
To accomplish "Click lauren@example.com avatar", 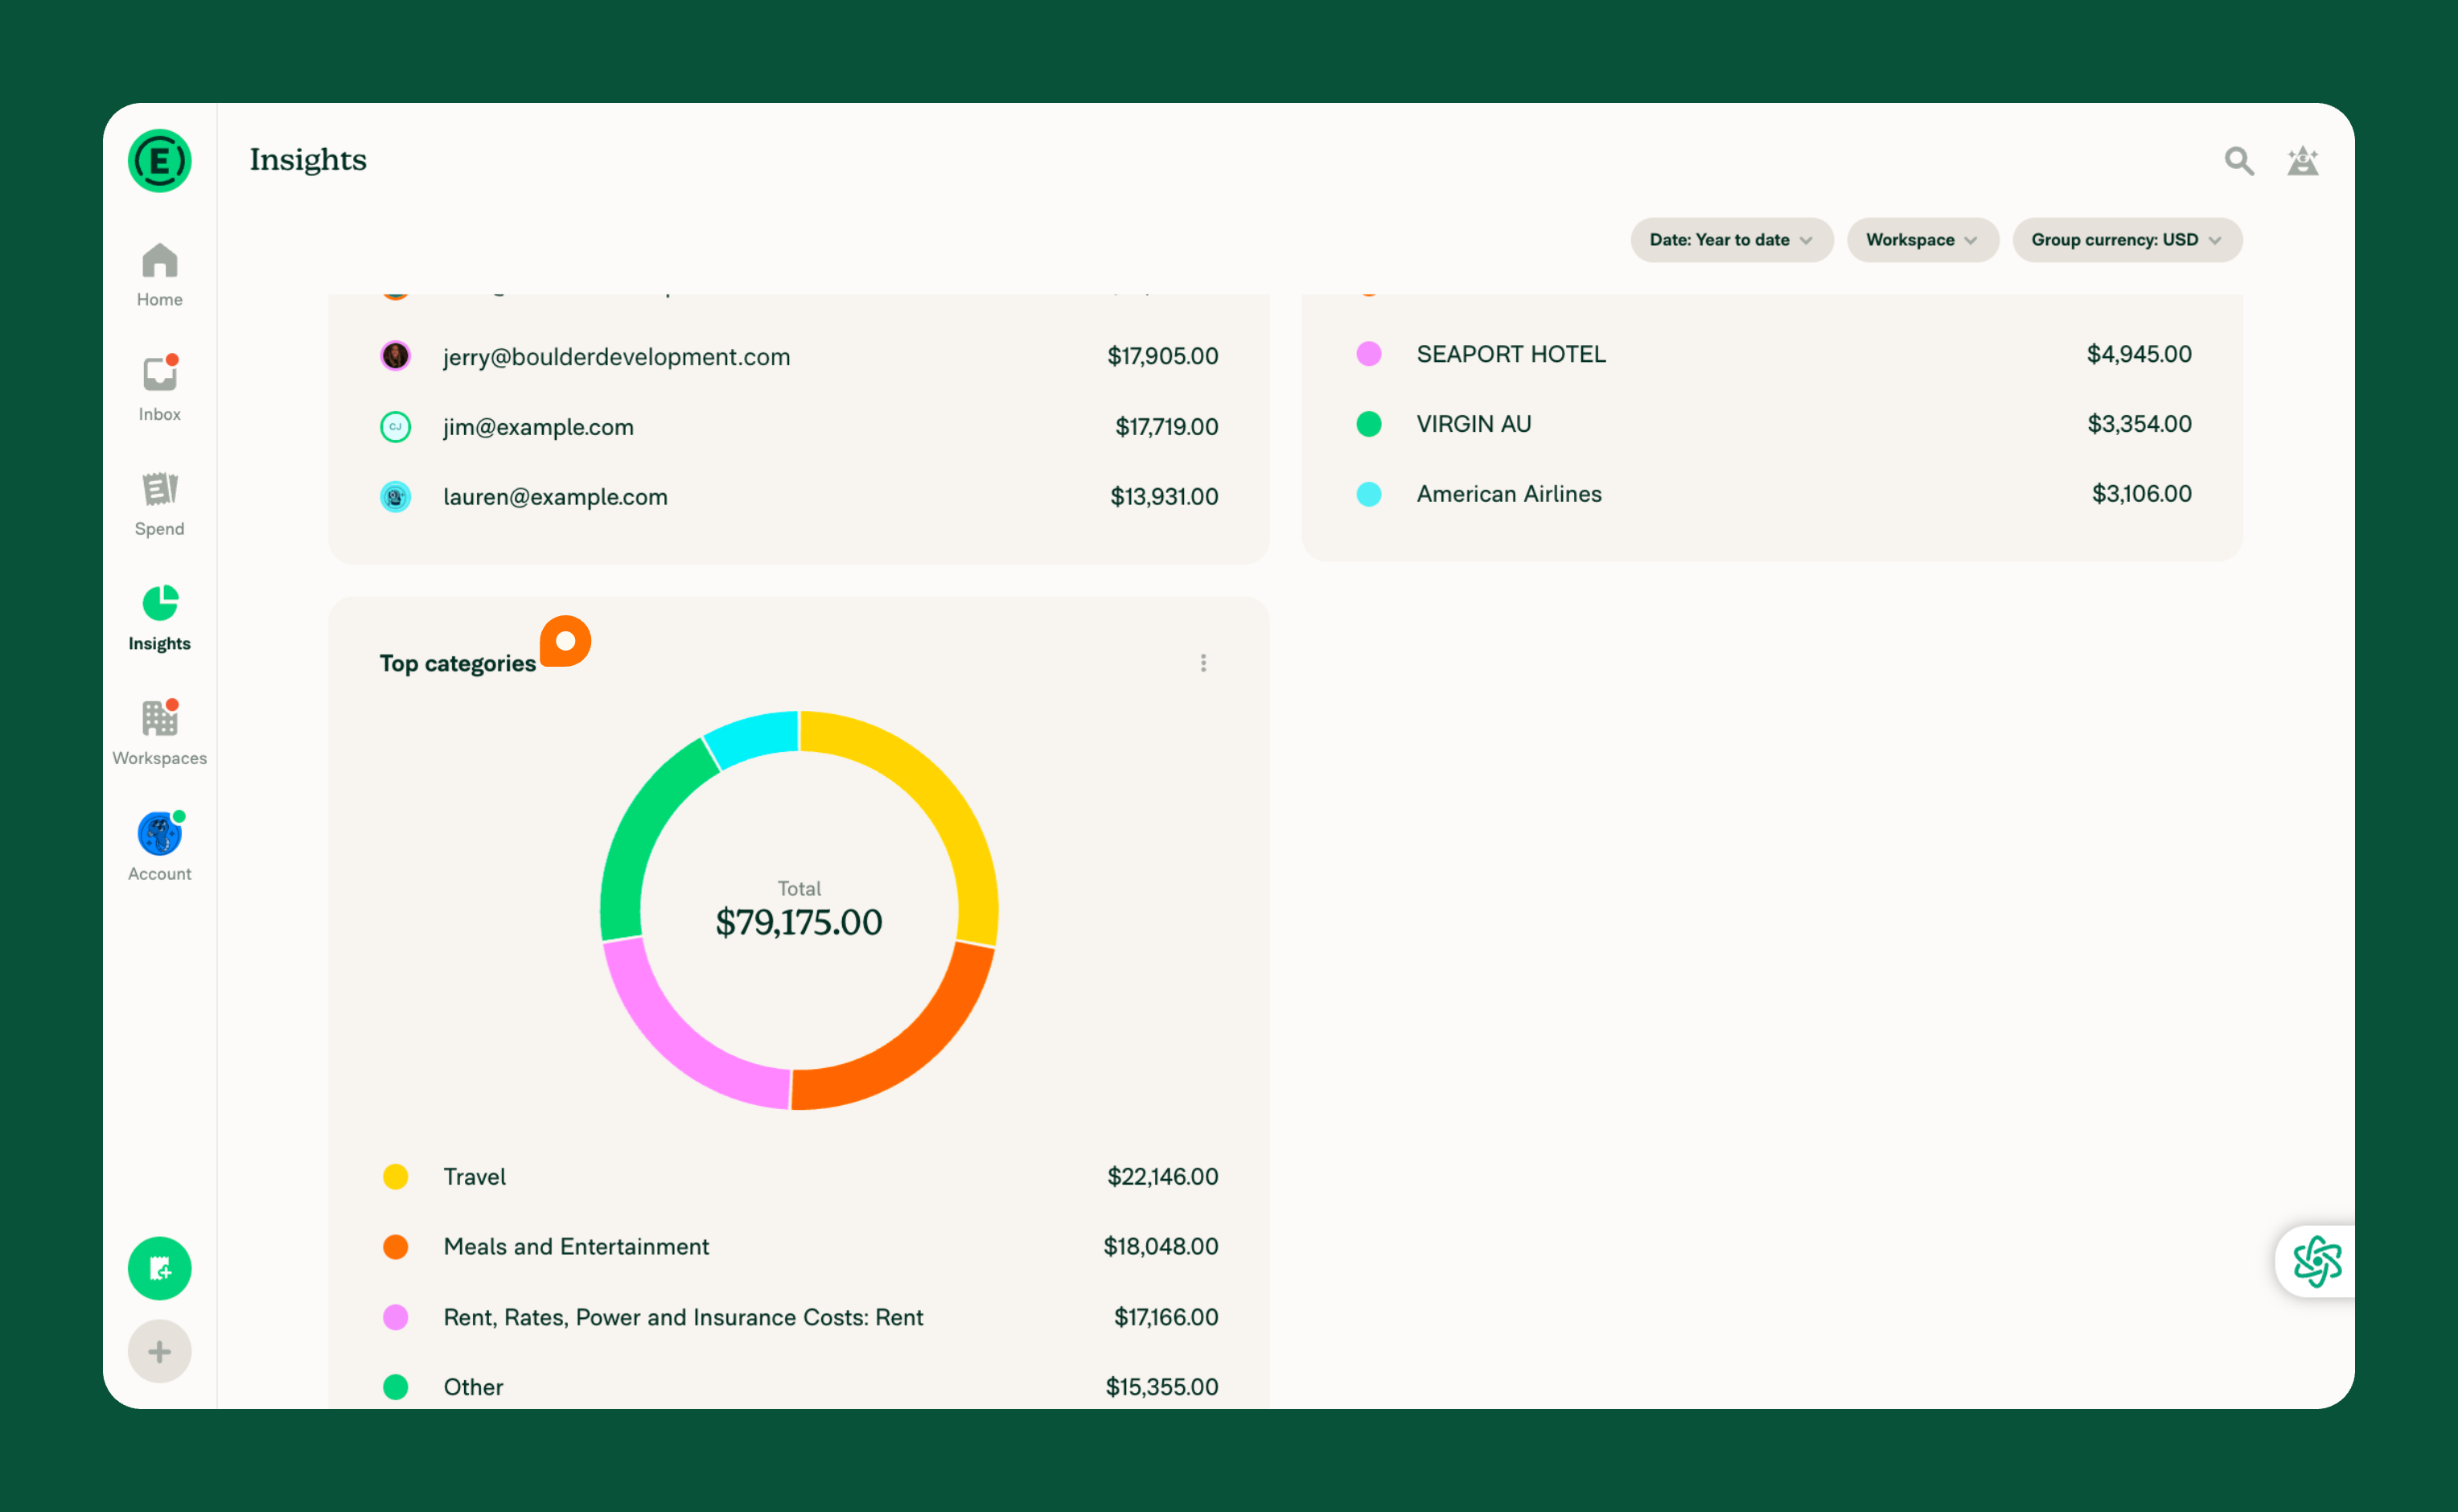I will pyautogui.click(x=395, y=497).
